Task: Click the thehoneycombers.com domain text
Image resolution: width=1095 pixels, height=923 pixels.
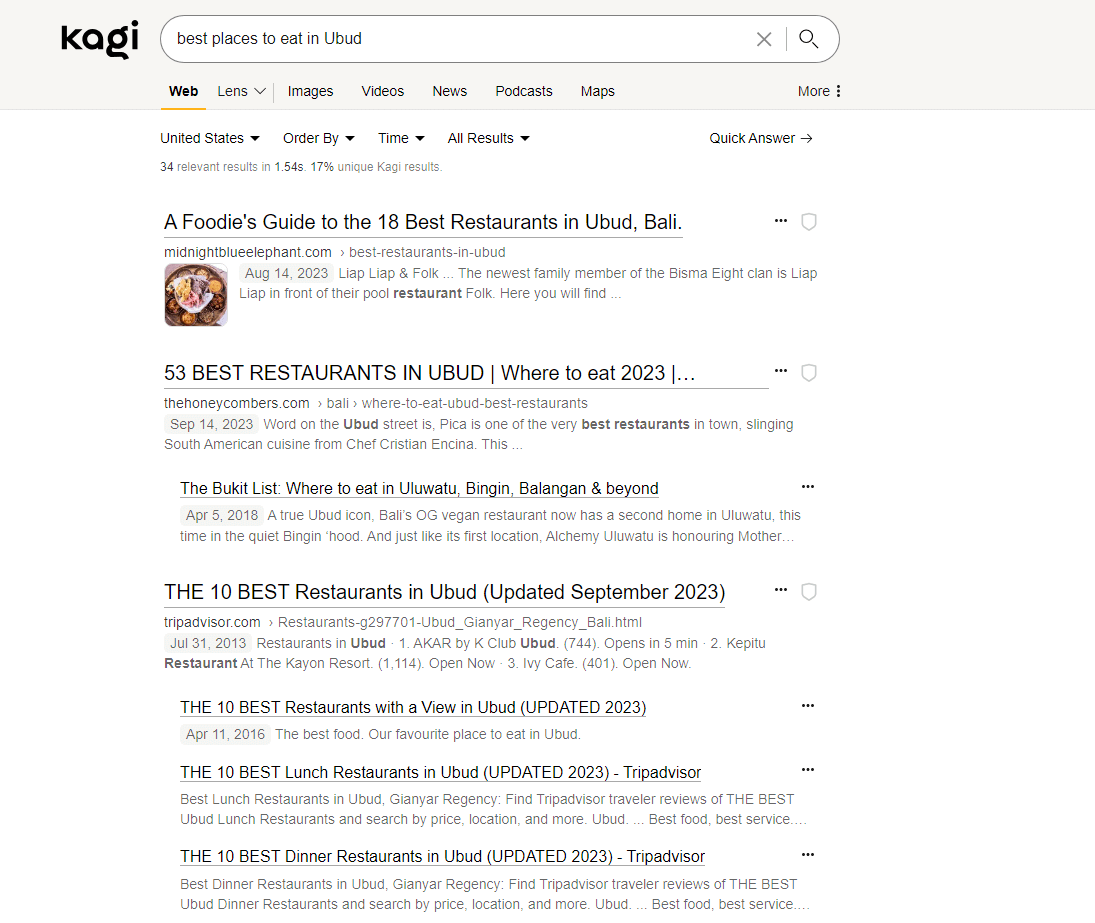Action: point(237,404)
